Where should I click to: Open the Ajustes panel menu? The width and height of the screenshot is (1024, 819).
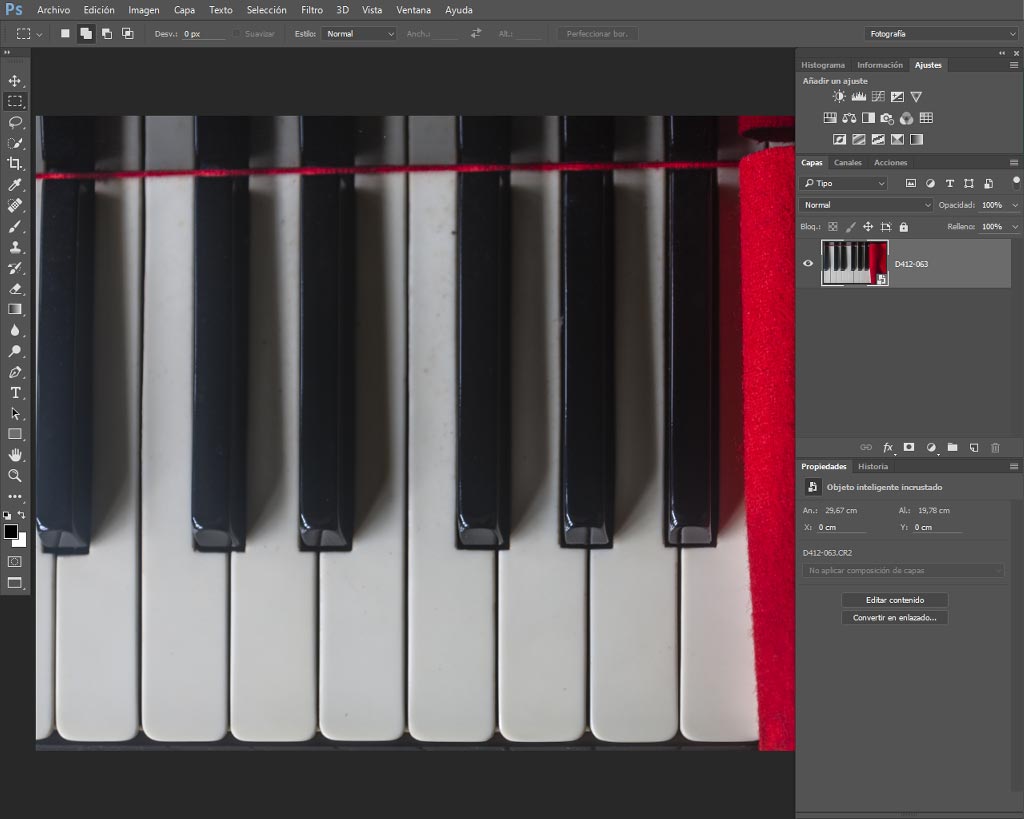(x=1014, y=65)
